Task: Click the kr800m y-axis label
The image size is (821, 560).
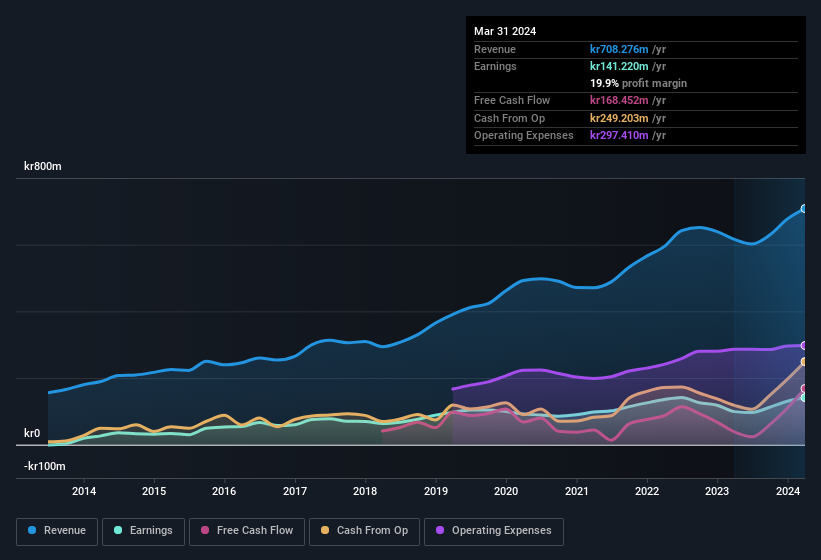Action: [x=42, y=166]
